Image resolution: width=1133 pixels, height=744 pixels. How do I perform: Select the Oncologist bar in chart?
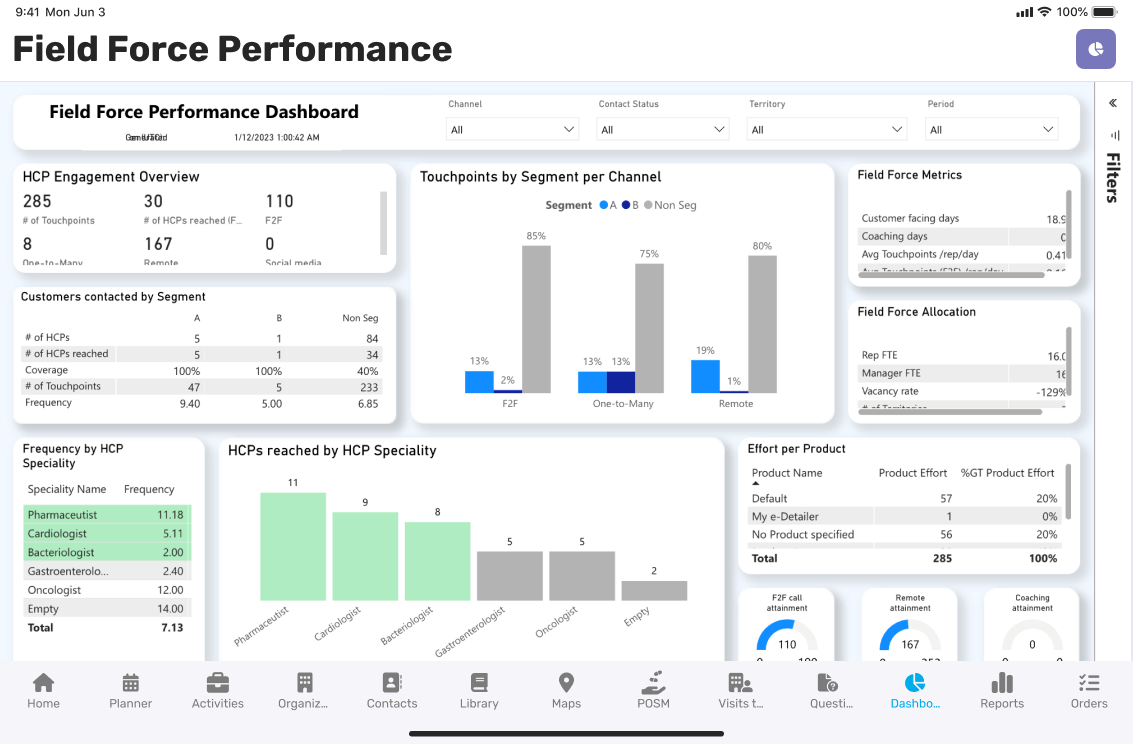[582, 576]
